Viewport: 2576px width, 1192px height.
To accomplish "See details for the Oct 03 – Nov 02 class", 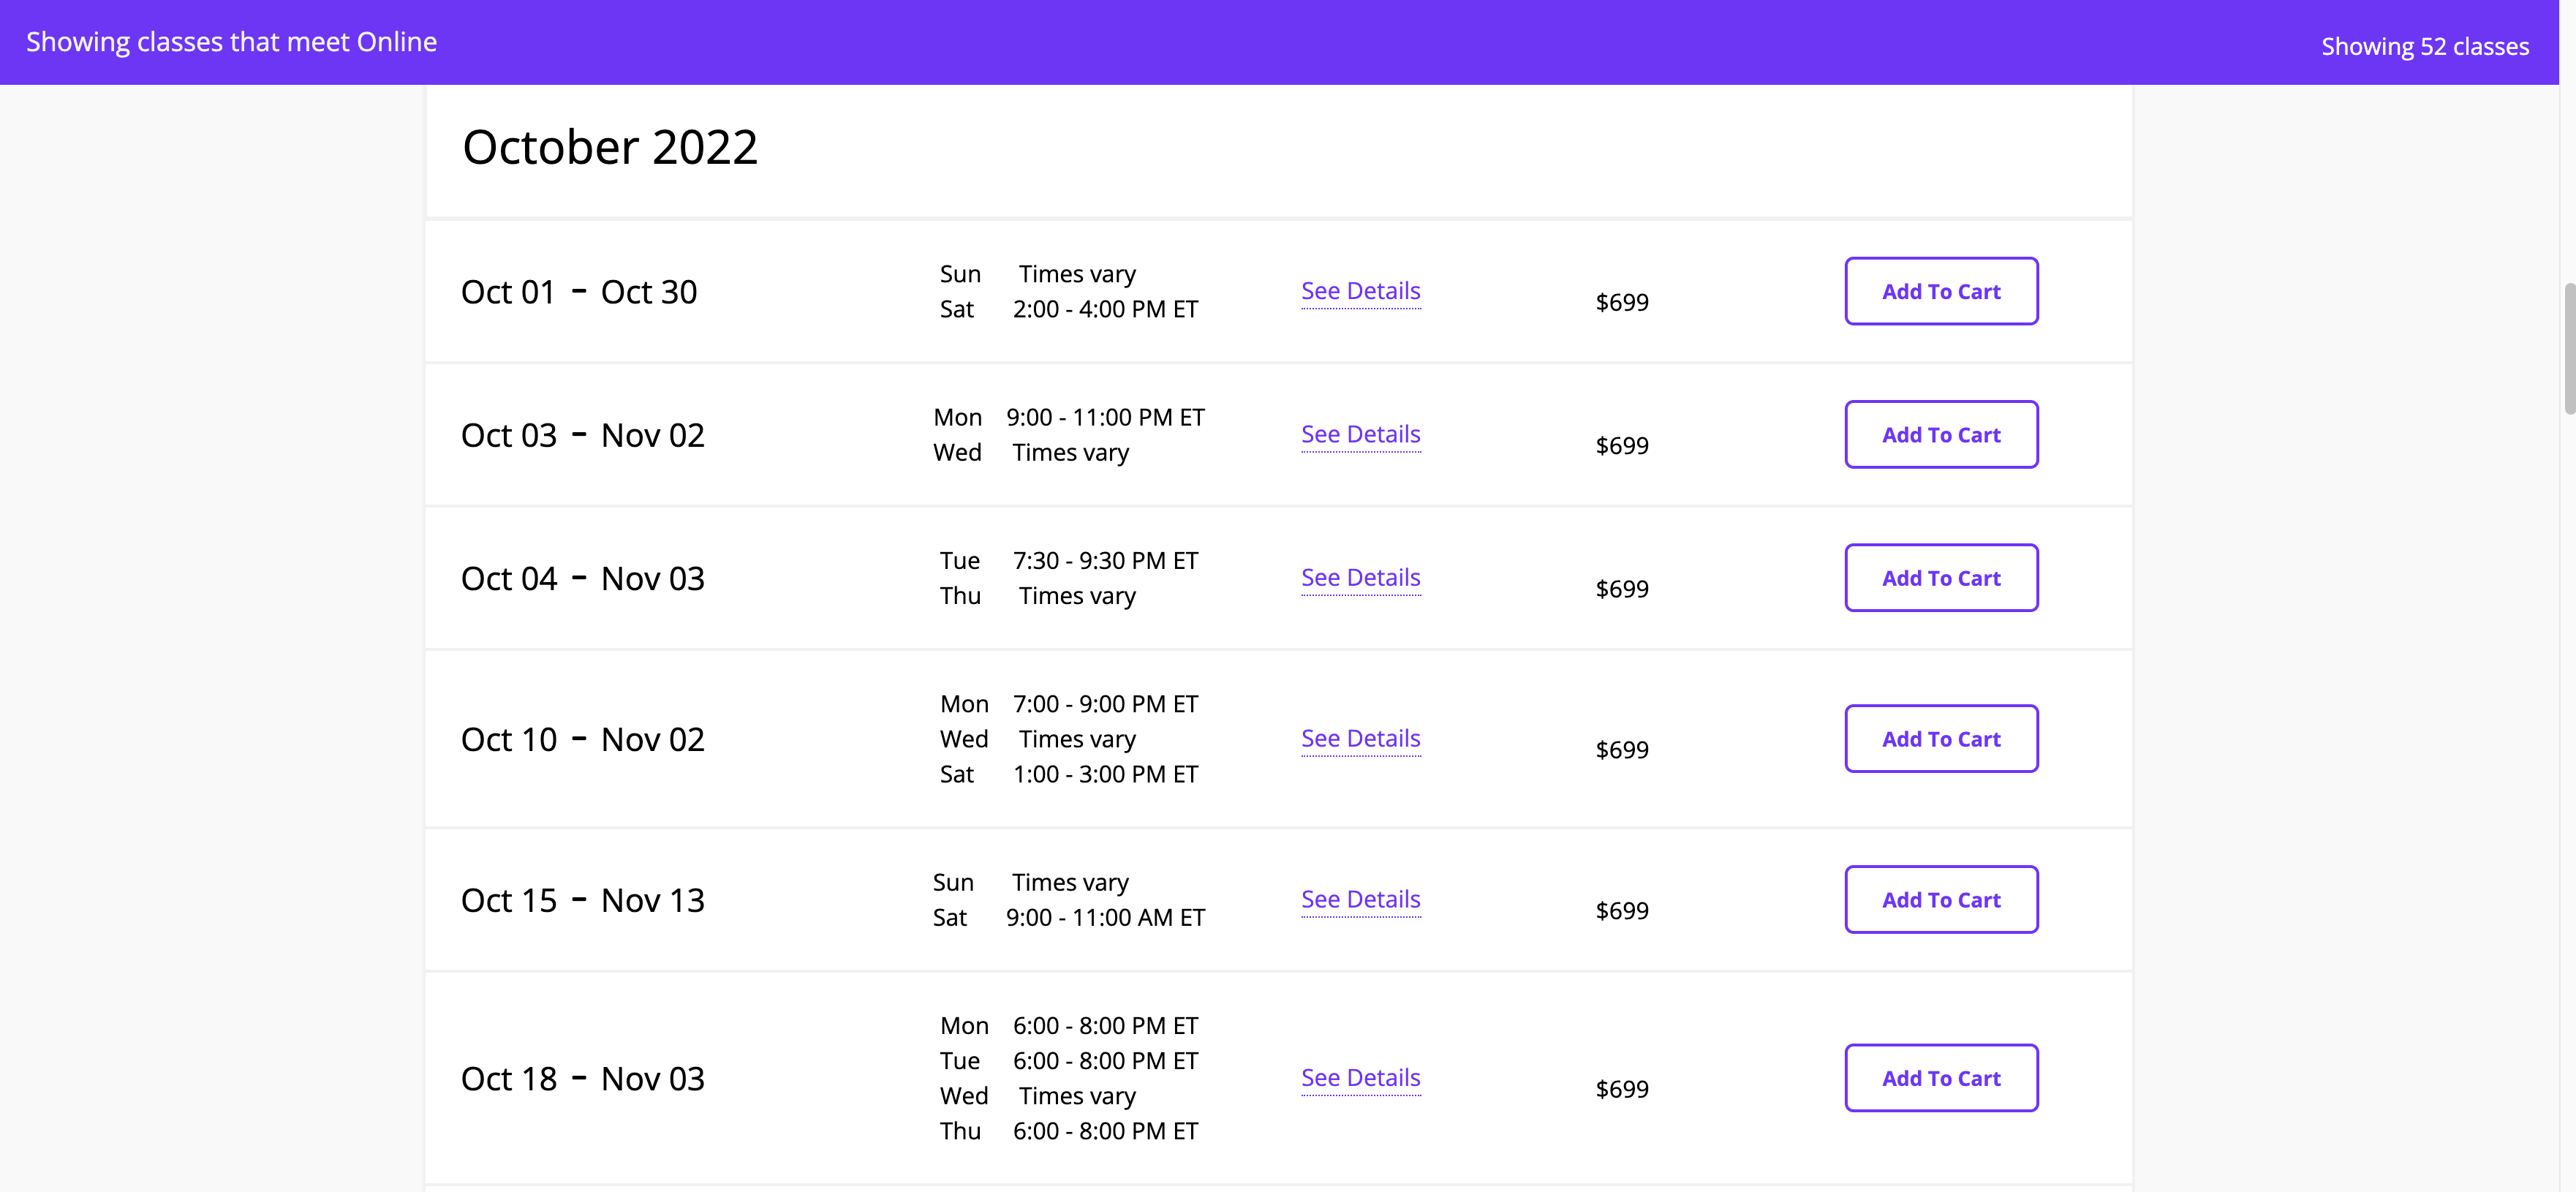I will tap(1360, 434).
